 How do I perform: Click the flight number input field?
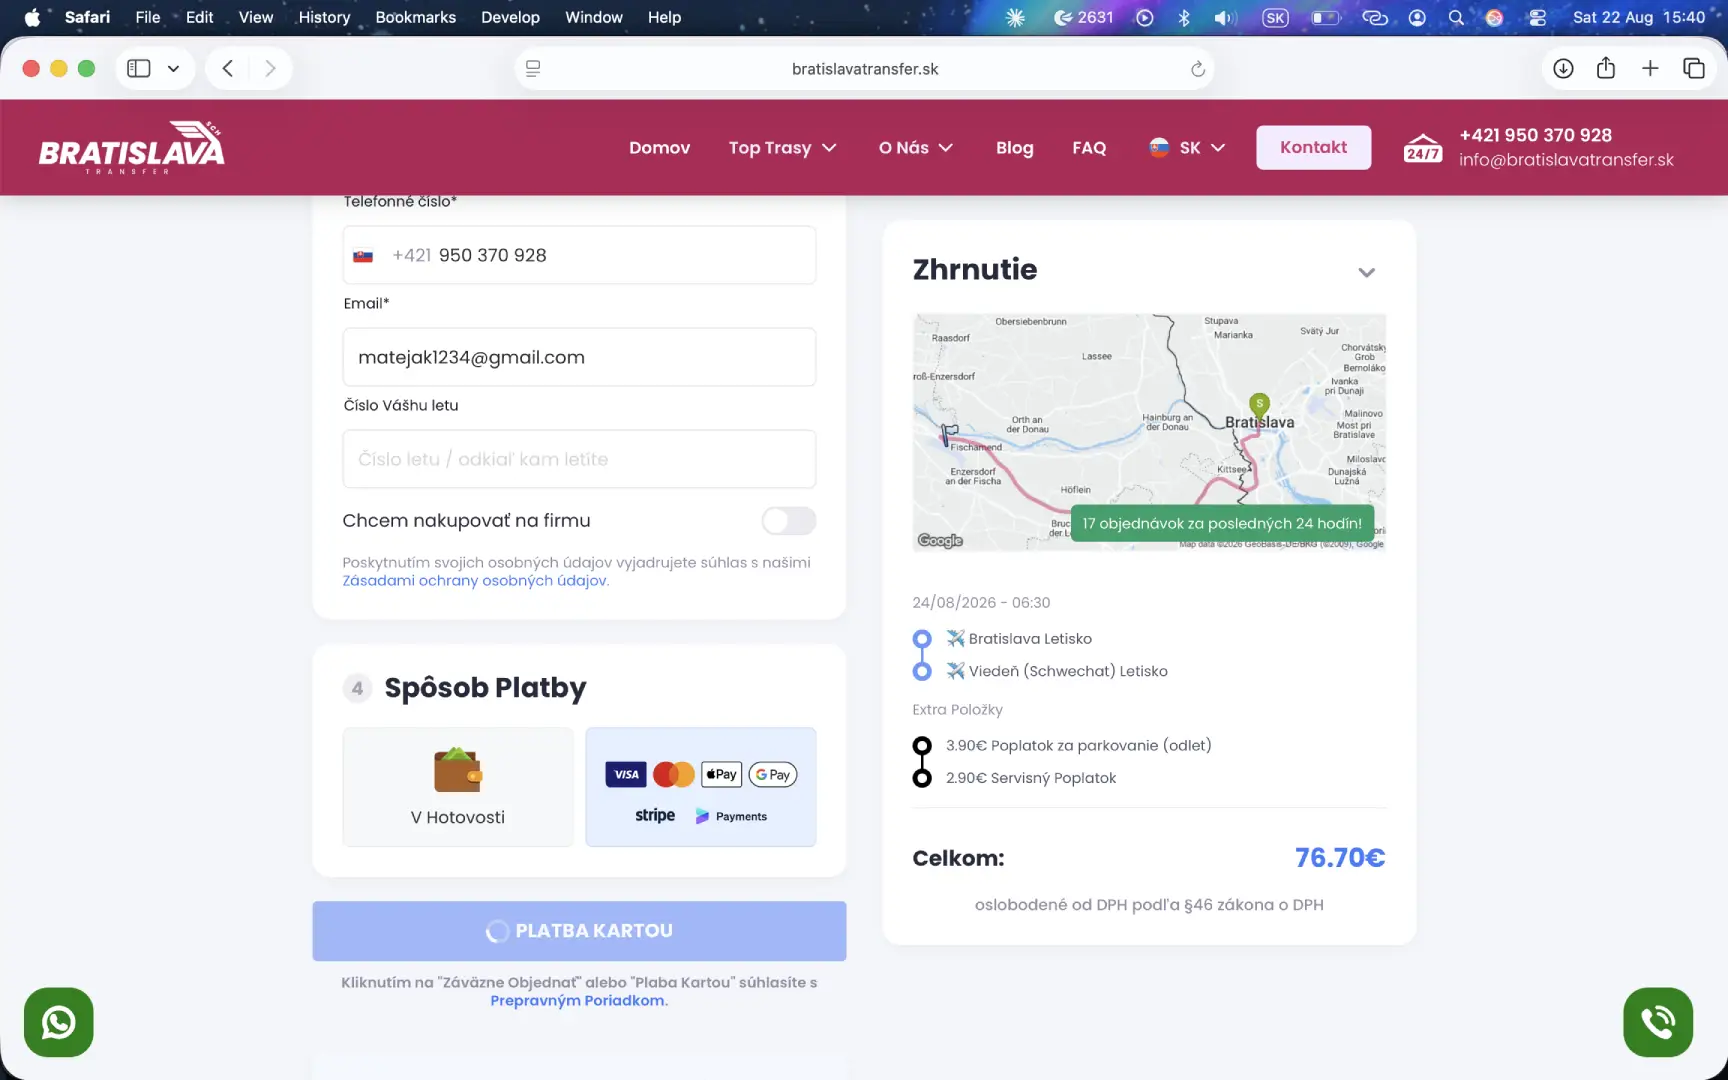579,459
